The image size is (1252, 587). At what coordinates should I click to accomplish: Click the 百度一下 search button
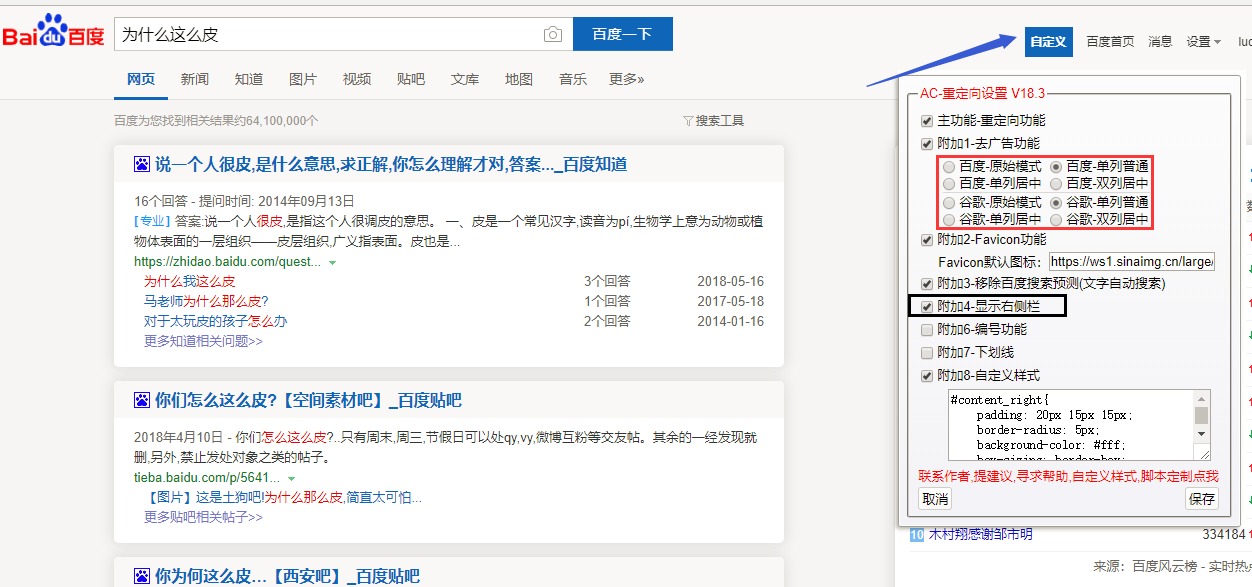[x=623, y=34]
